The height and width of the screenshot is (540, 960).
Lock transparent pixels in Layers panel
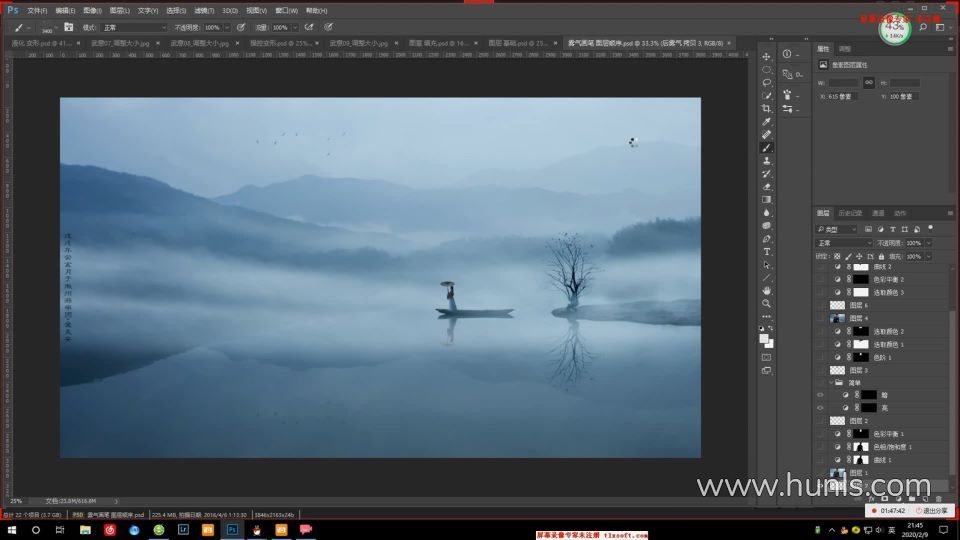[x=837, y=256]
